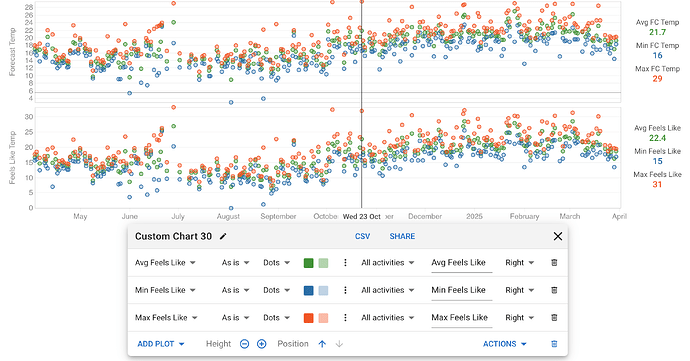This screenshot has width=690, height=361.
Task: Change Right axis side for Min Feels Like
Action: [519, 290]
